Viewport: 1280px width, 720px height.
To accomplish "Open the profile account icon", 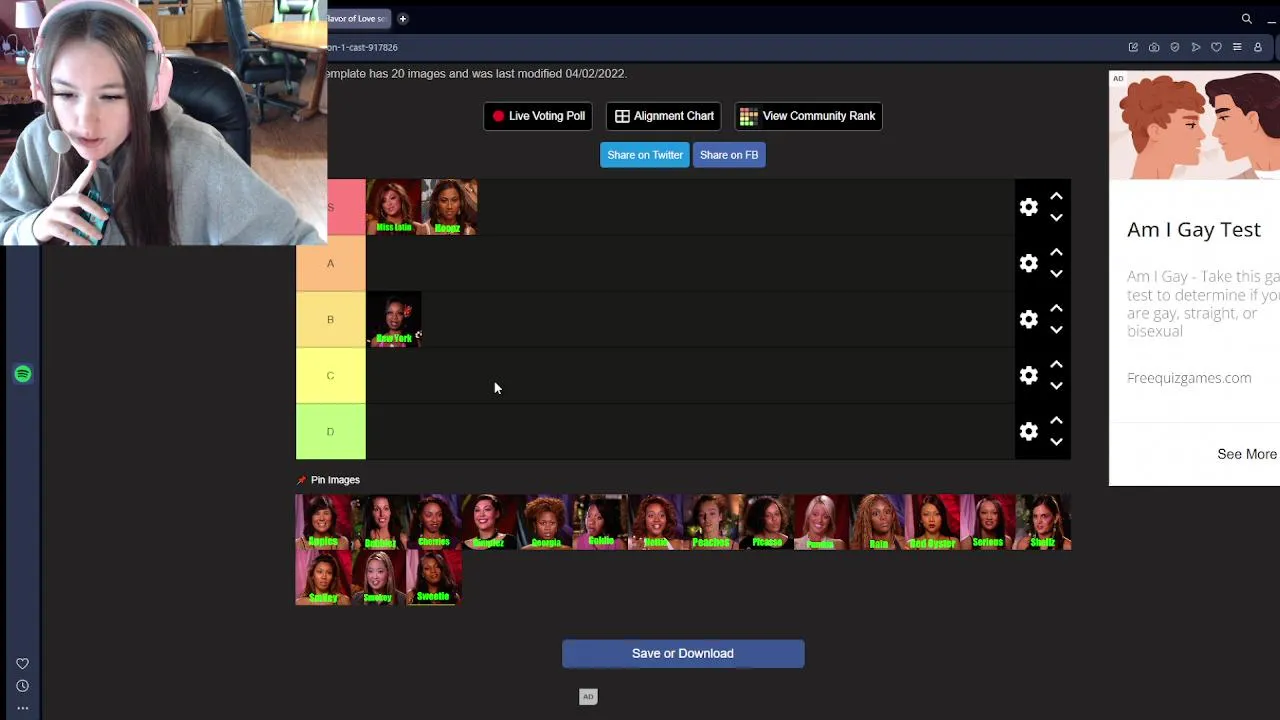I will [x=1258, y=47].
